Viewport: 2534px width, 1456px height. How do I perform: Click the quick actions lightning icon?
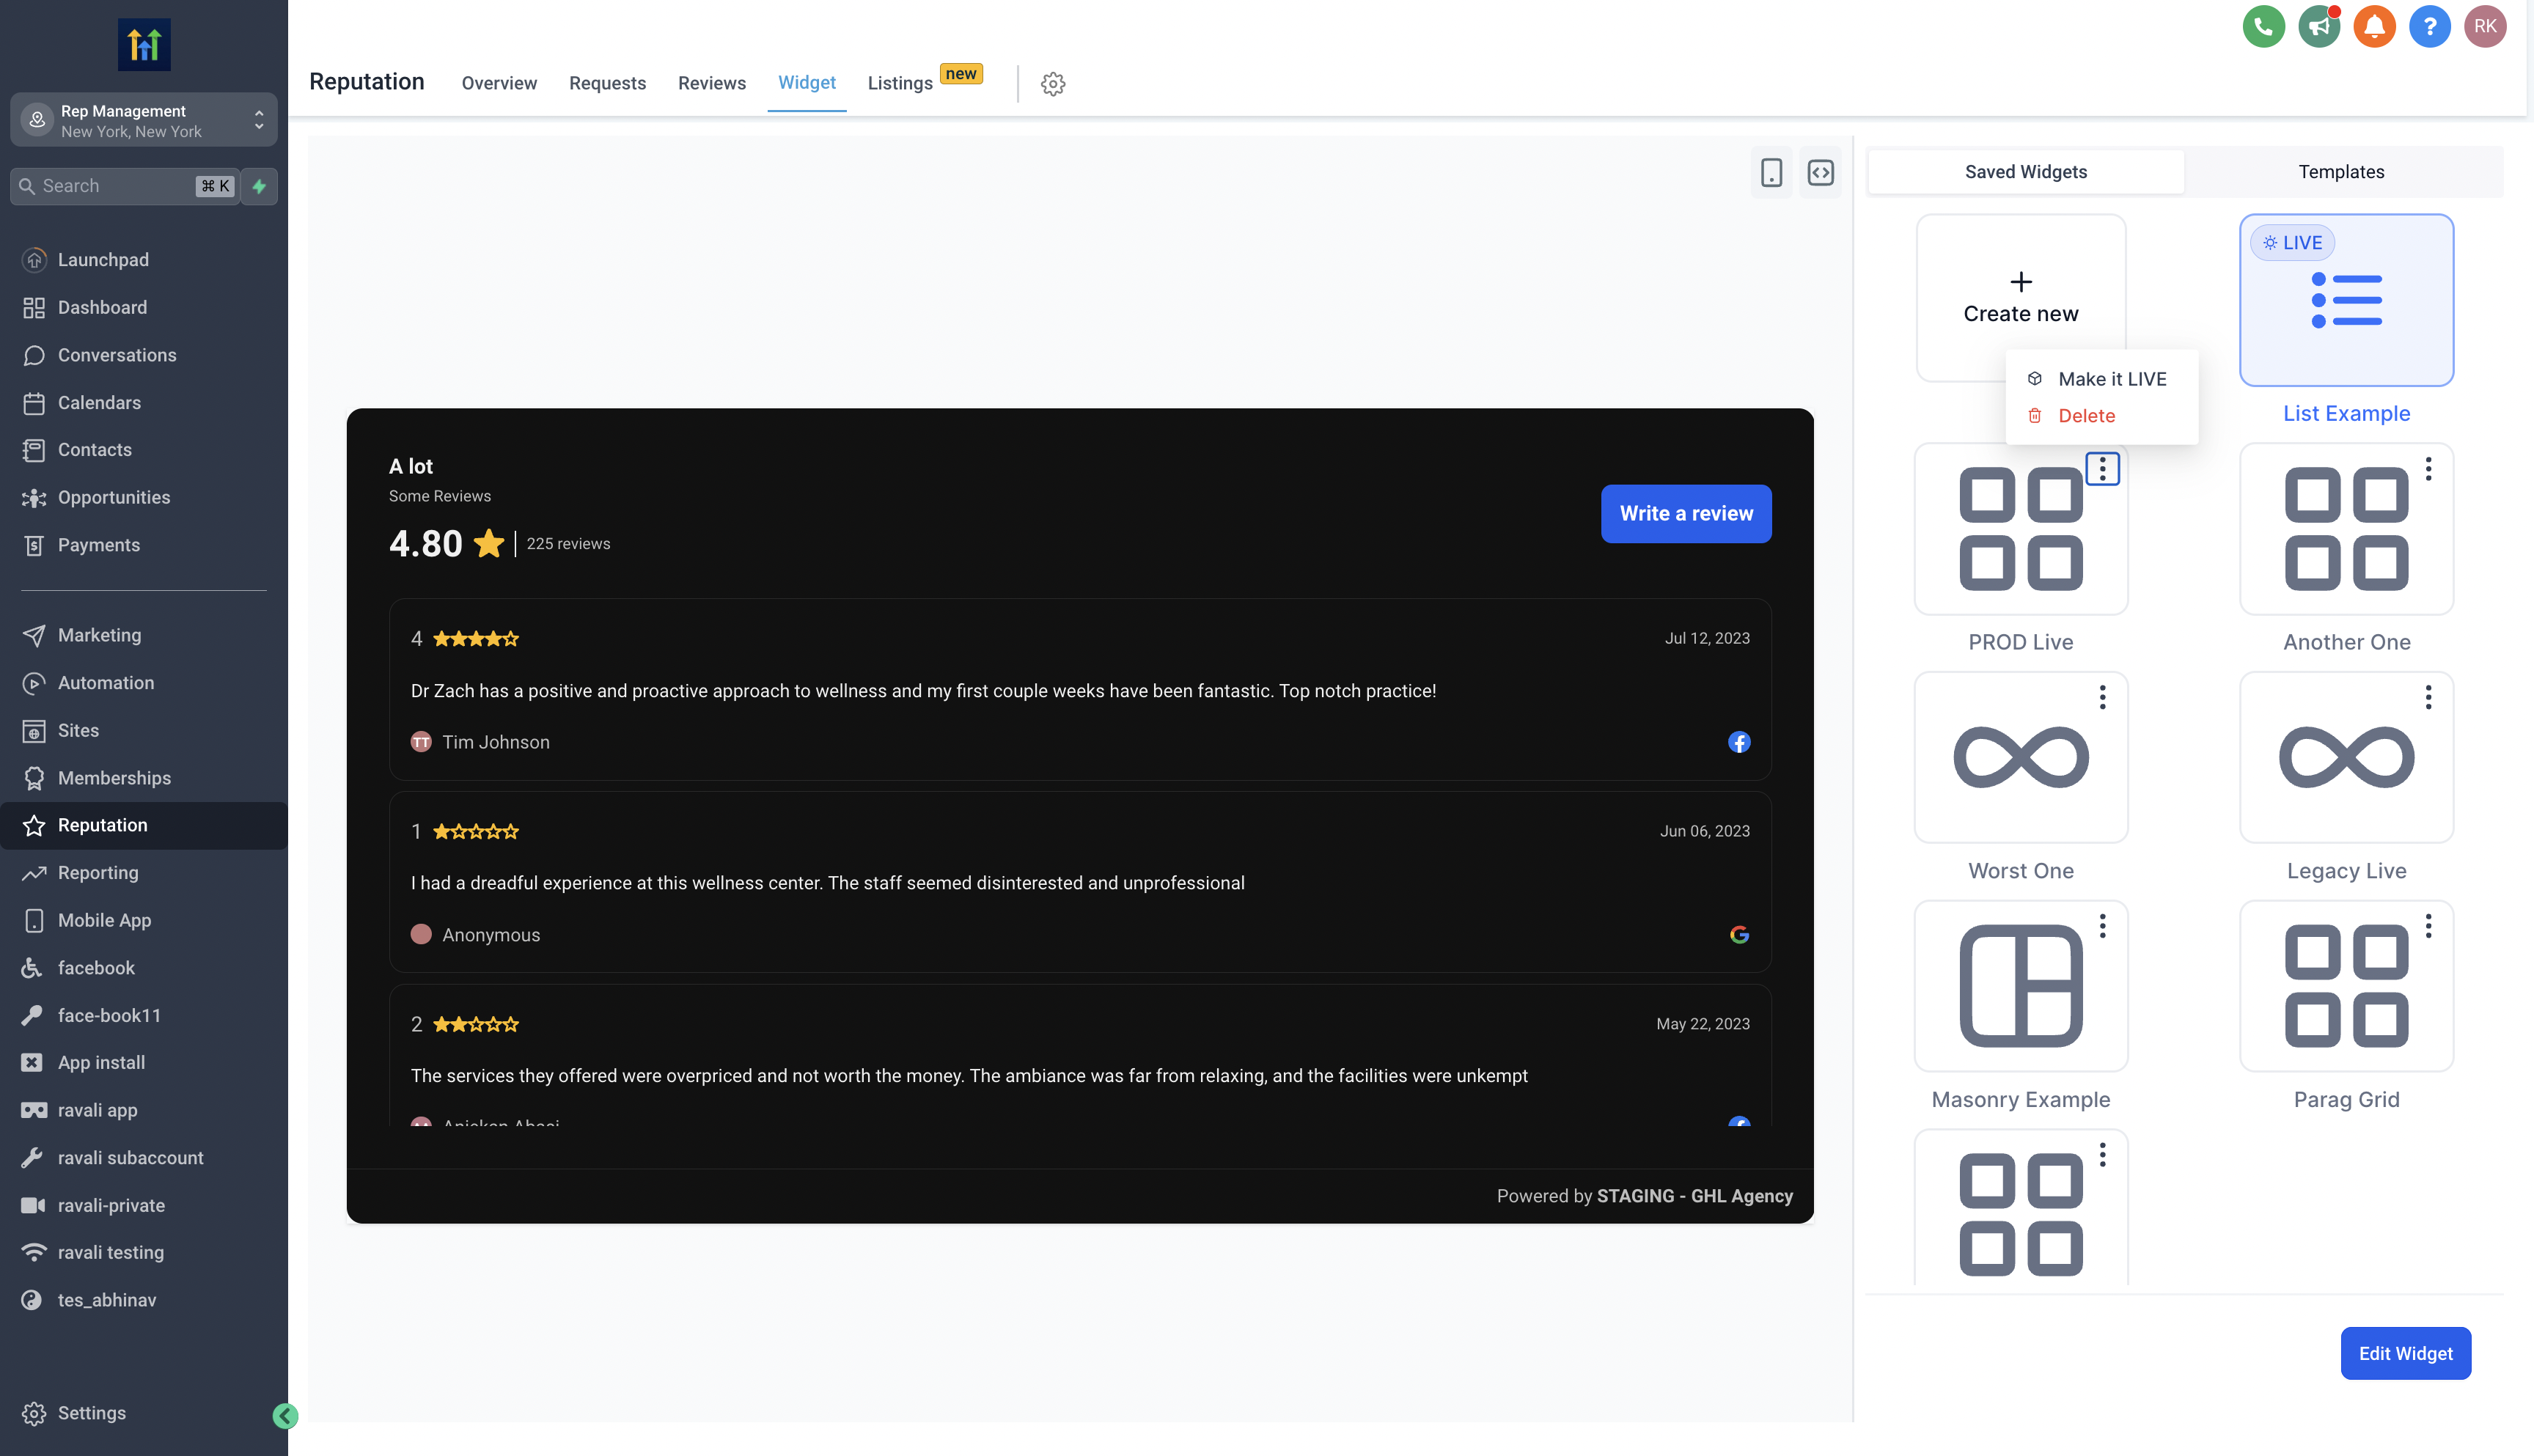click(x=259, y=186)
